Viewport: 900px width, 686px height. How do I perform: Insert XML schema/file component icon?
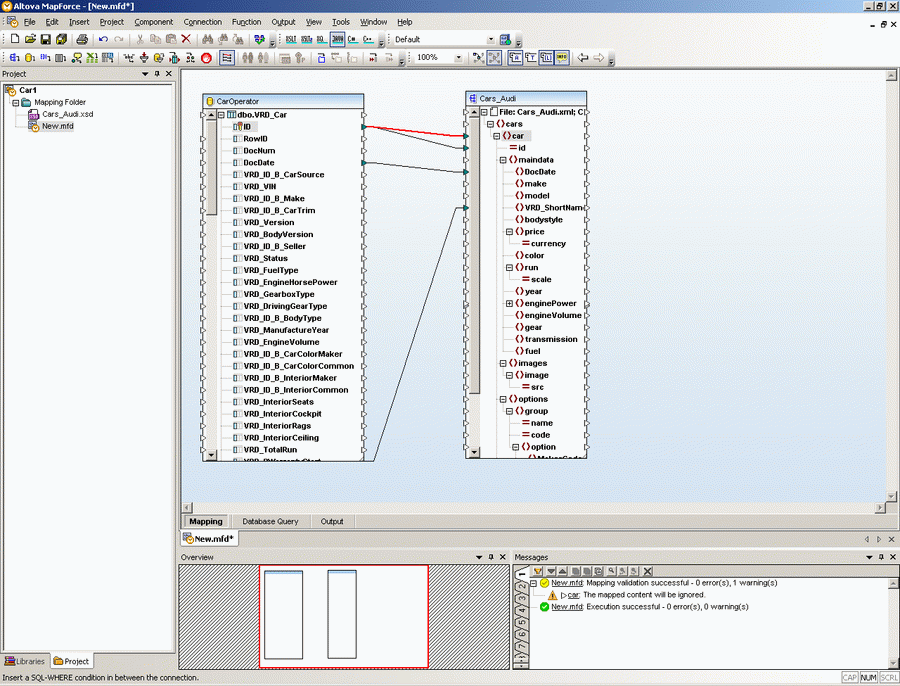click(14, 57)
